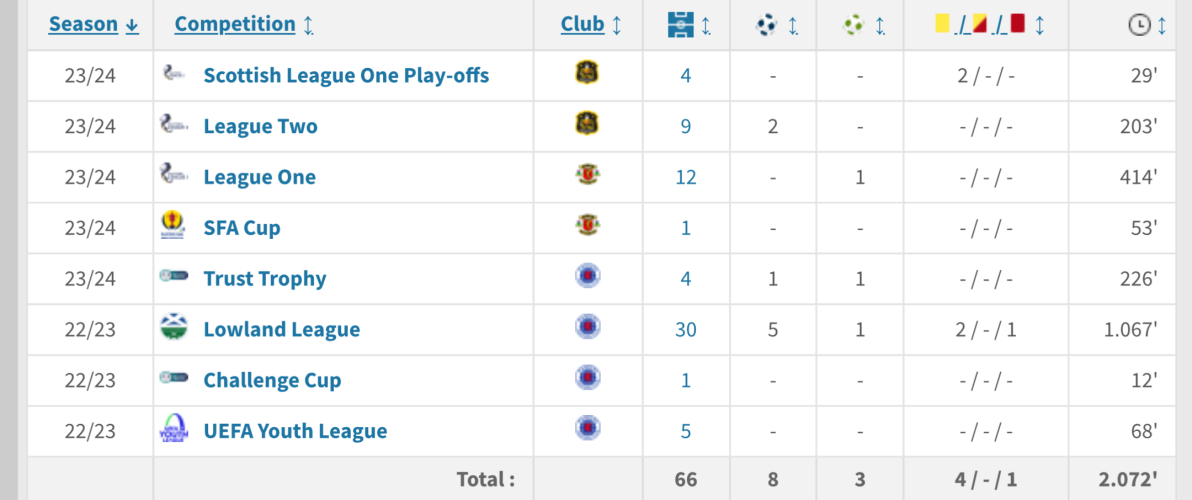
Task: Sort by assists green ball icon
Action: tap(853, 26)
